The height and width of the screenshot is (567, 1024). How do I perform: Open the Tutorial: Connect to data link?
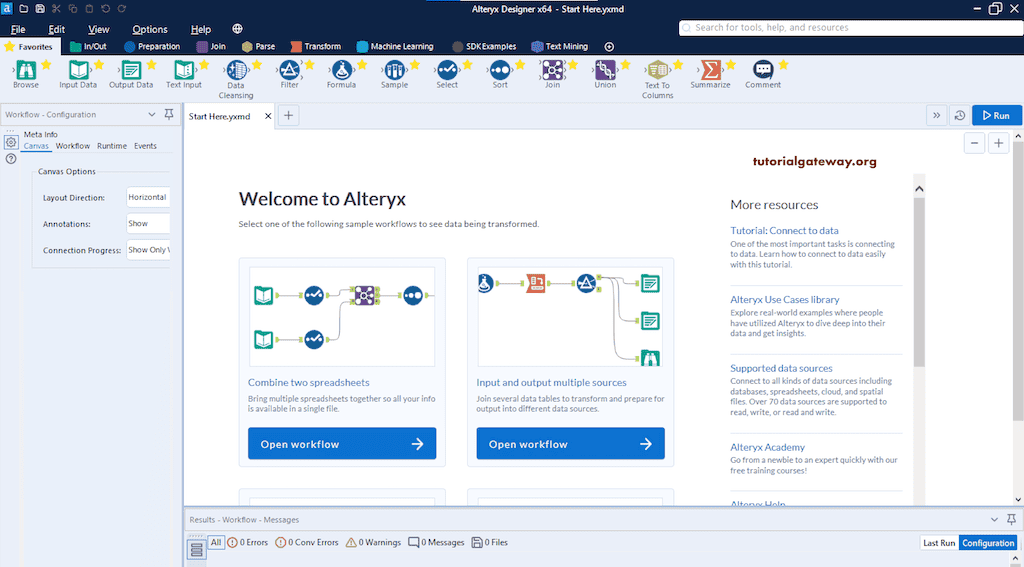click(784, 231)
